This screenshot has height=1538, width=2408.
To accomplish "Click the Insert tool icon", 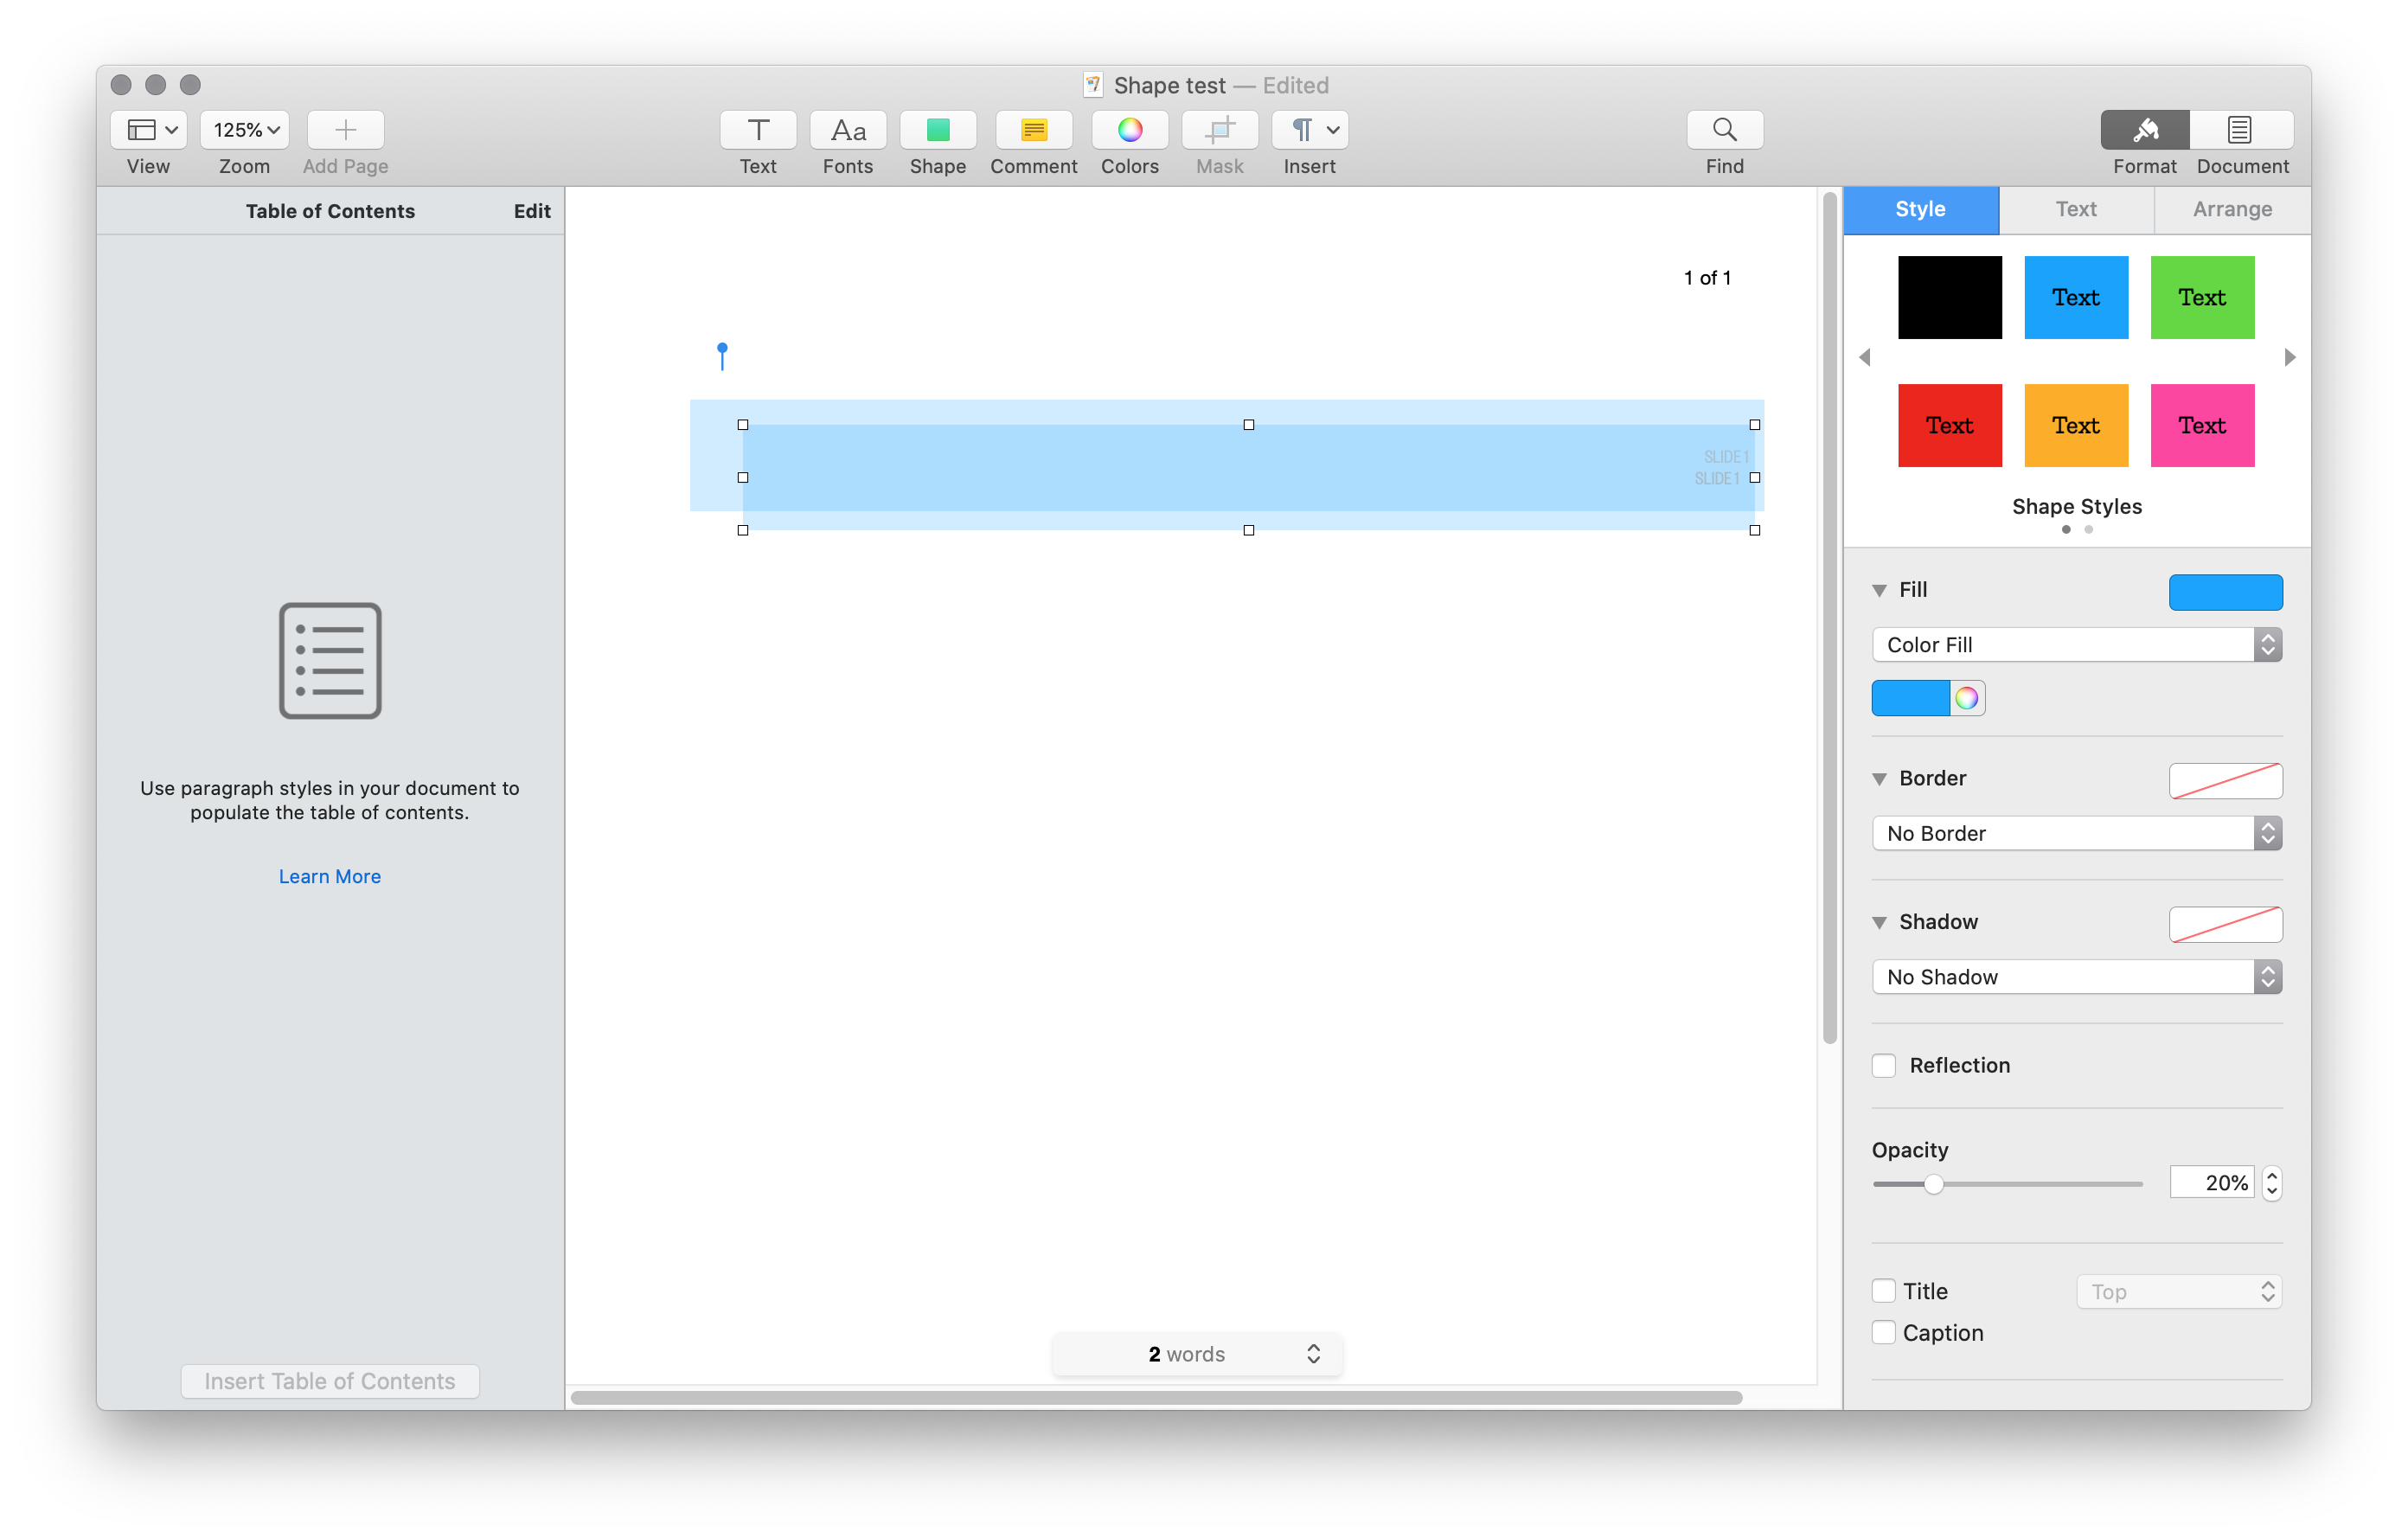I will [x=1308, y=128].
